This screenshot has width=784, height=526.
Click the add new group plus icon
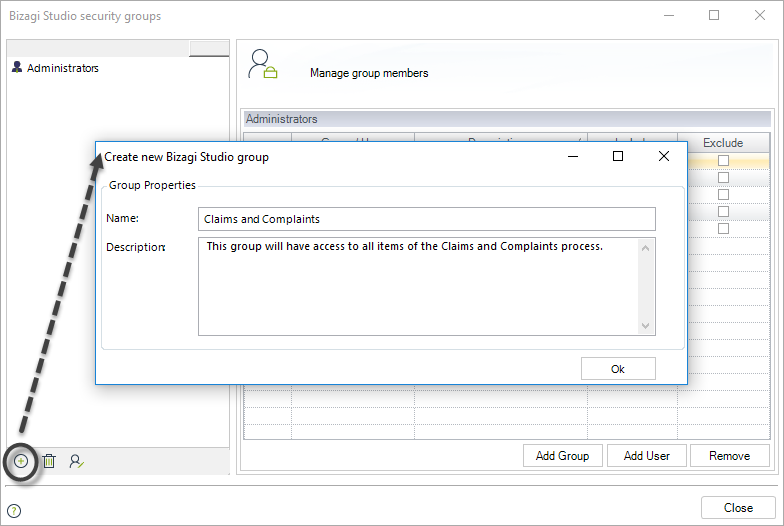(20, 461)
